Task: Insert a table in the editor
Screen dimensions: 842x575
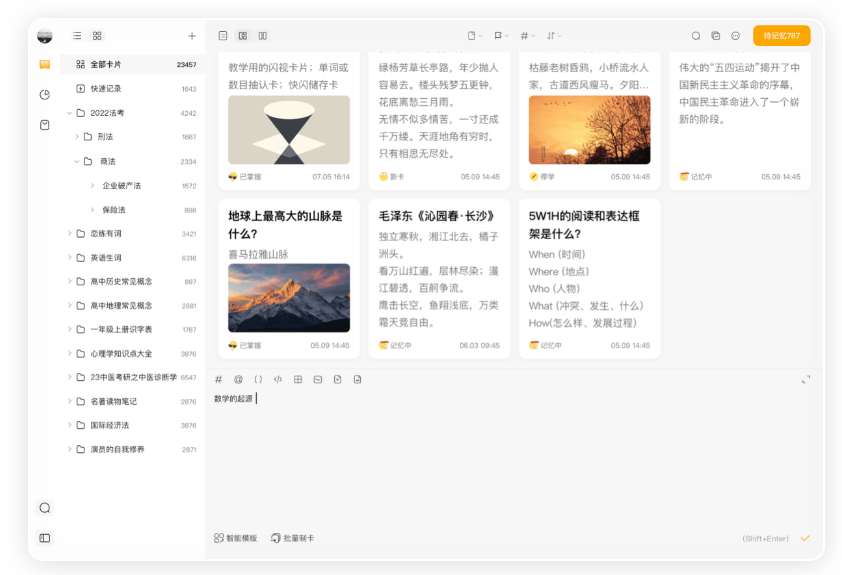Action: [298, 380]
